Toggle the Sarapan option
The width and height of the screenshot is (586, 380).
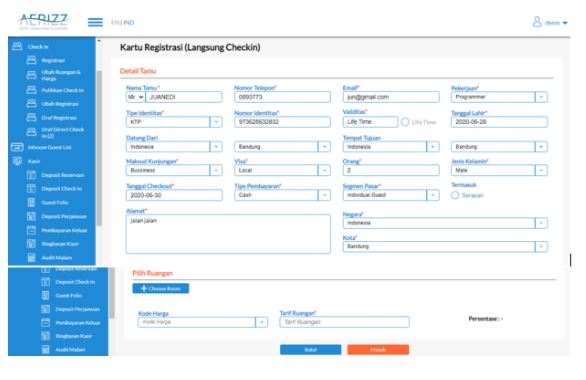pos(455,195)
